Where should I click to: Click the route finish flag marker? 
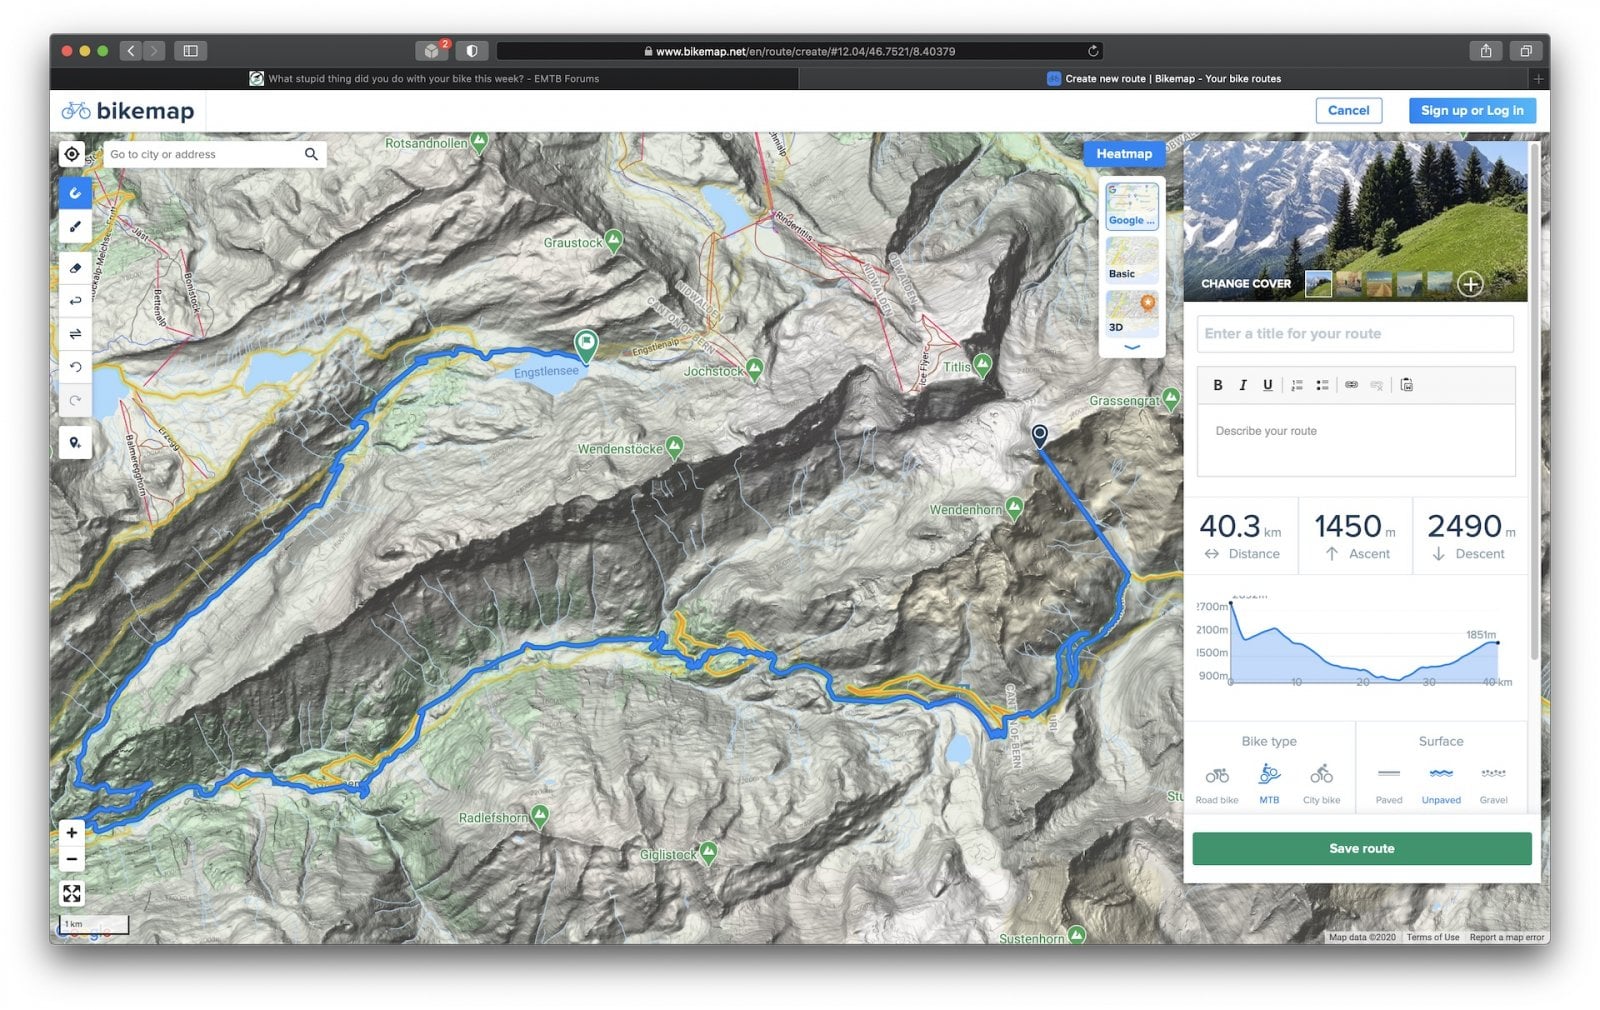(586, 345)
